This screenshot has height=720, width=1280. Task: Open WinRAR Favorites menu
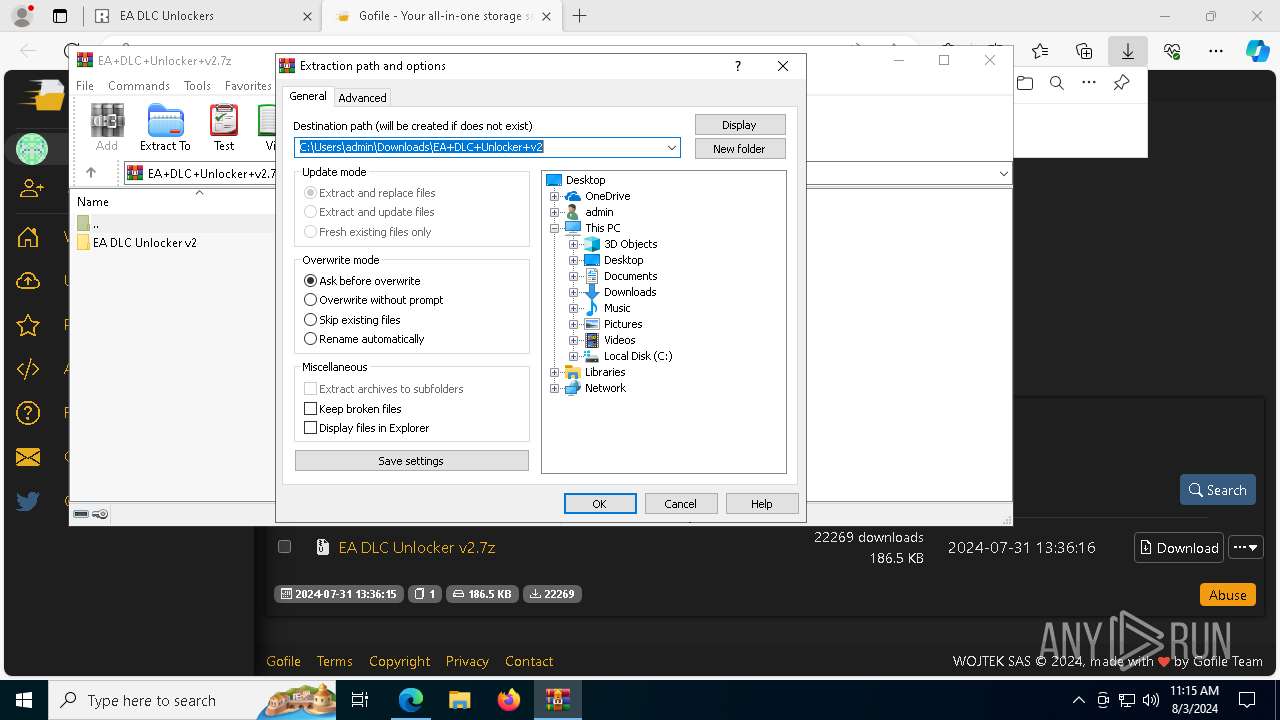(x=248, y=86)
